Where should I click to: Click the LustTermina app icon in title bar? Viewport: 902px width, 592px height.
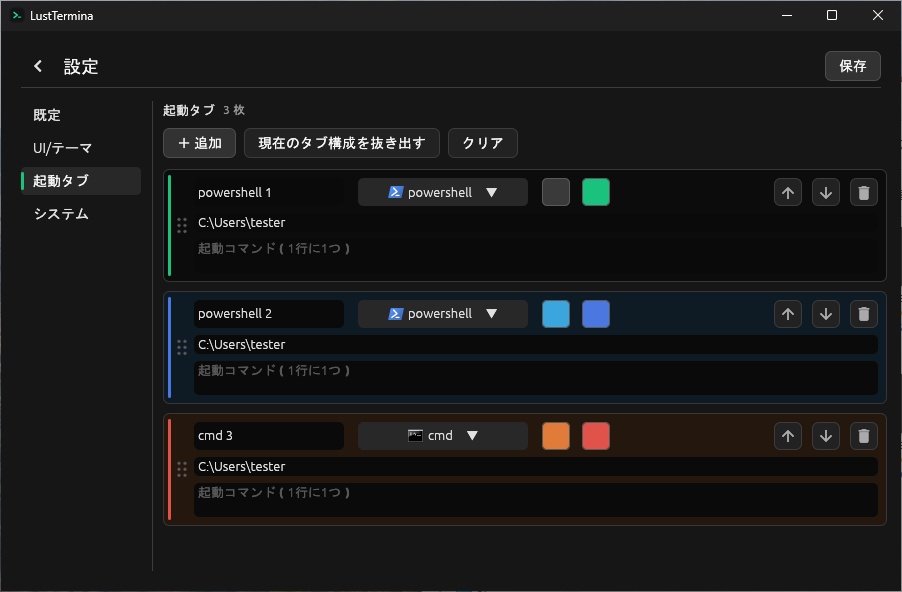17,16
